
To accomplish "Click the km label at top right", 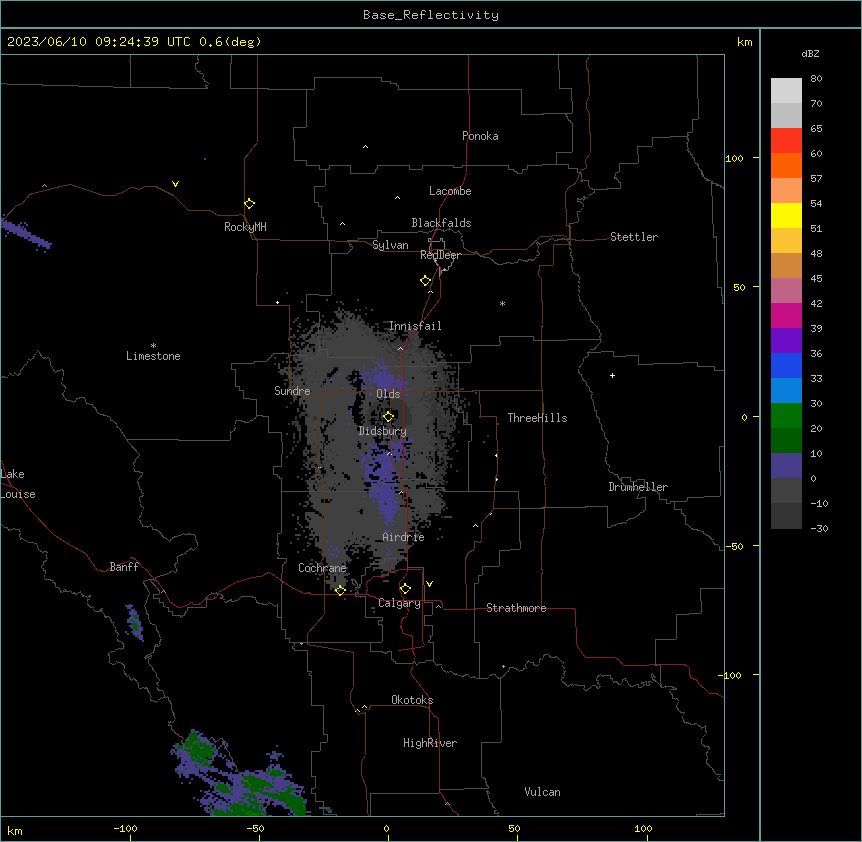I will [x=745, y=42].
